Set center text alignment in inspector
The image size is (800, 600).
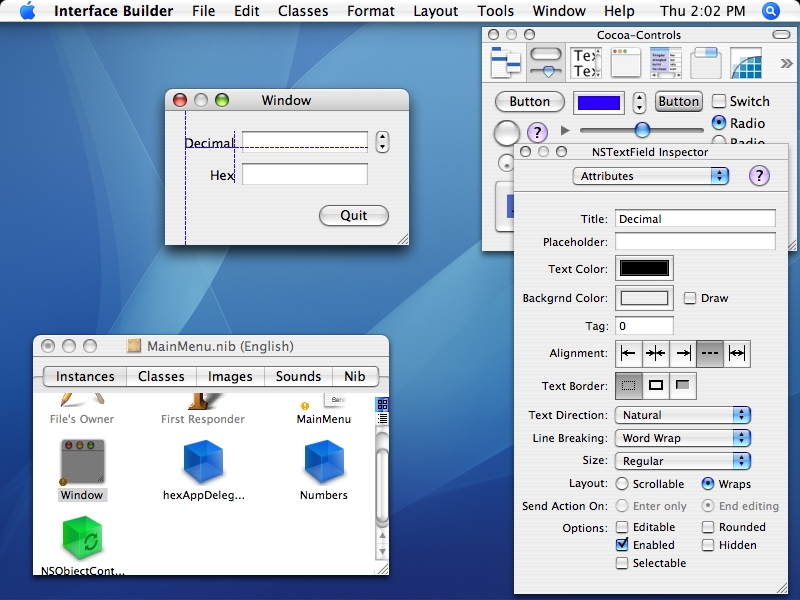tap(656, 353)
